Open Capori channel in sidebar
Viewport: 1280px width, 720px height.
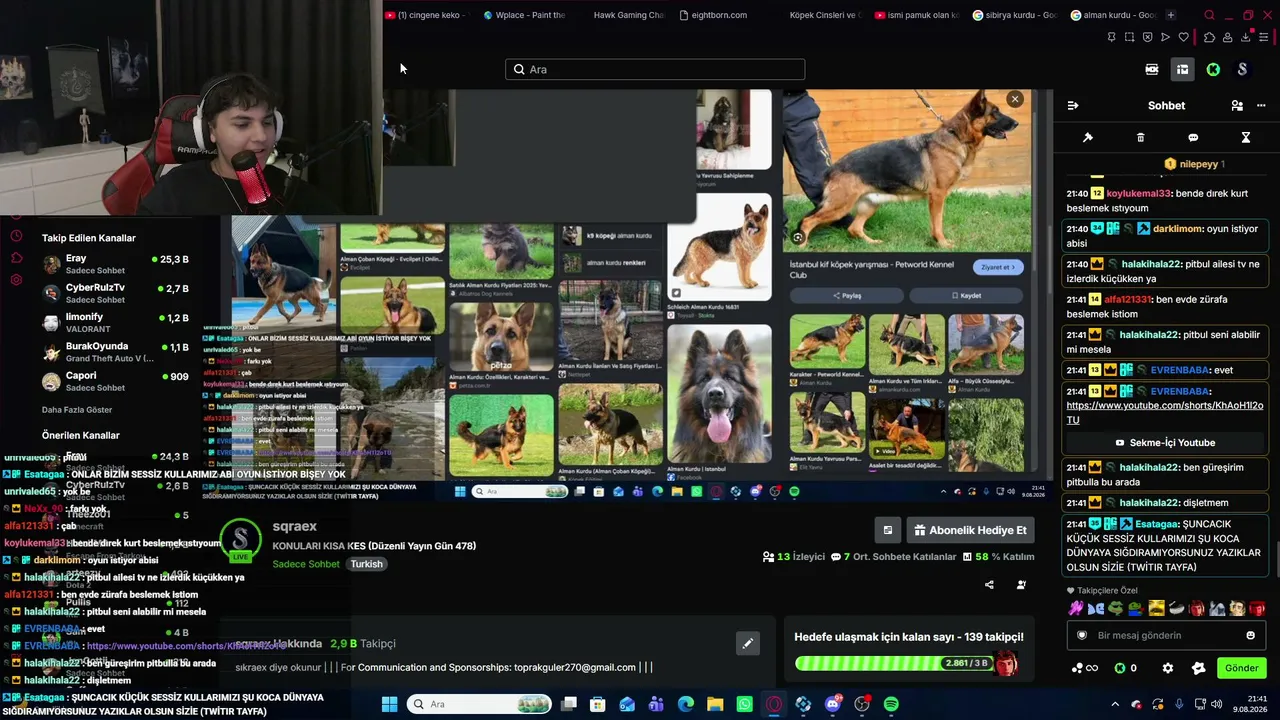point(115,381)
